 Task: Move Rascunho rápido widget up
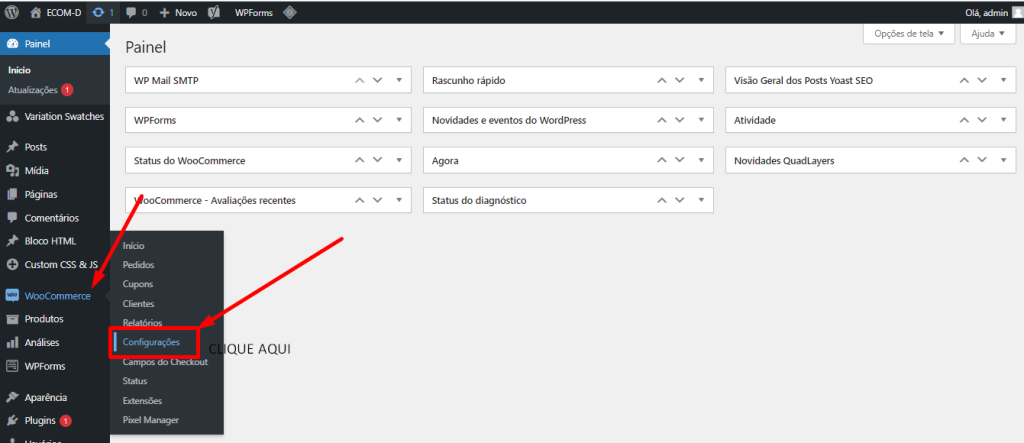[x=662, y=80]
